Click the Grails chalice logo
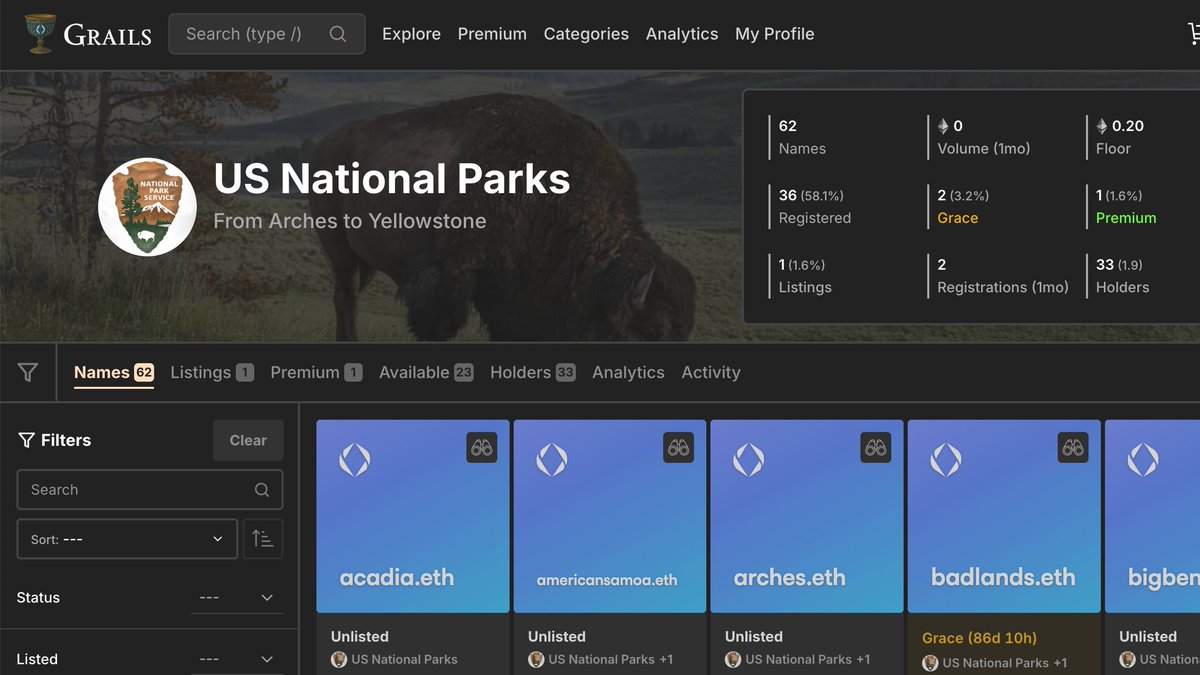Screen dimensions: 1200x675 (41, 34)
